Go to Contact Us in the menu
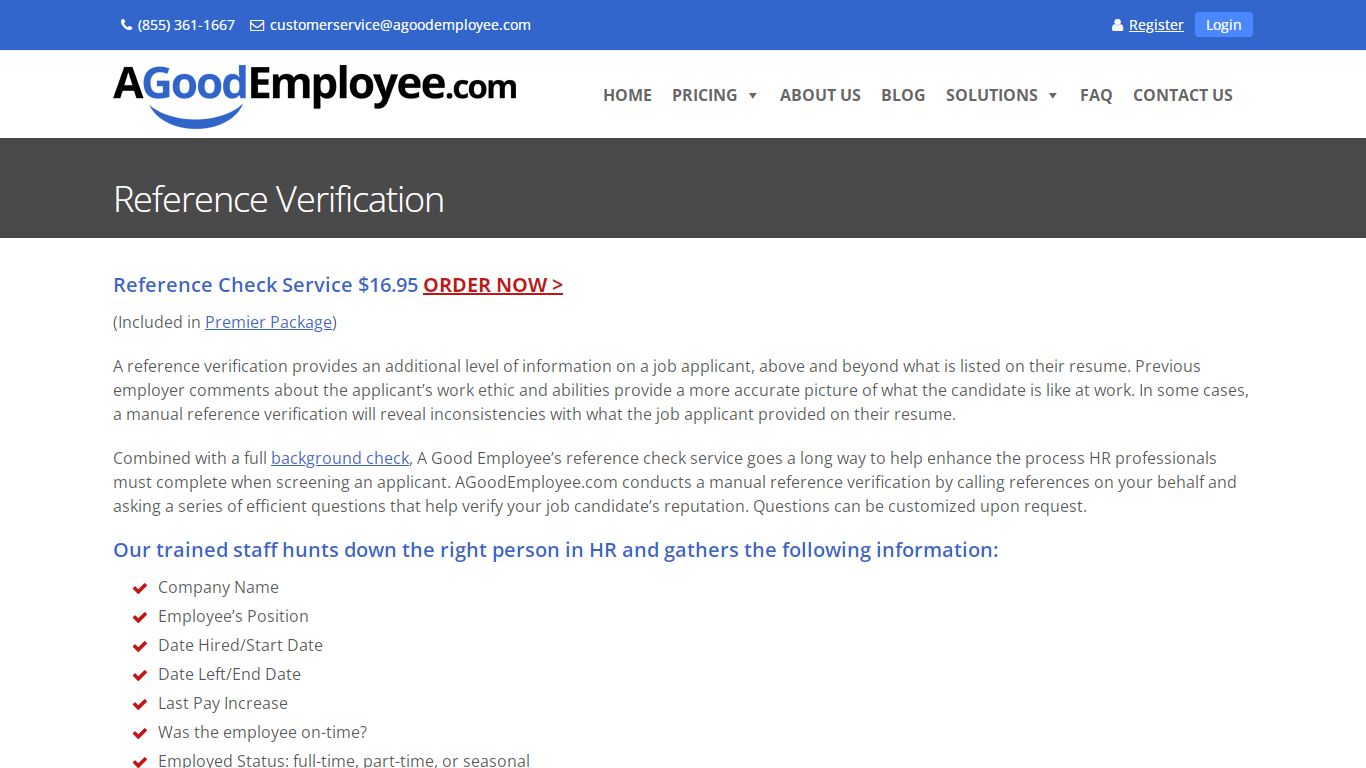The width and height of the screenshot is (1366, 768). click(1183, 95)
